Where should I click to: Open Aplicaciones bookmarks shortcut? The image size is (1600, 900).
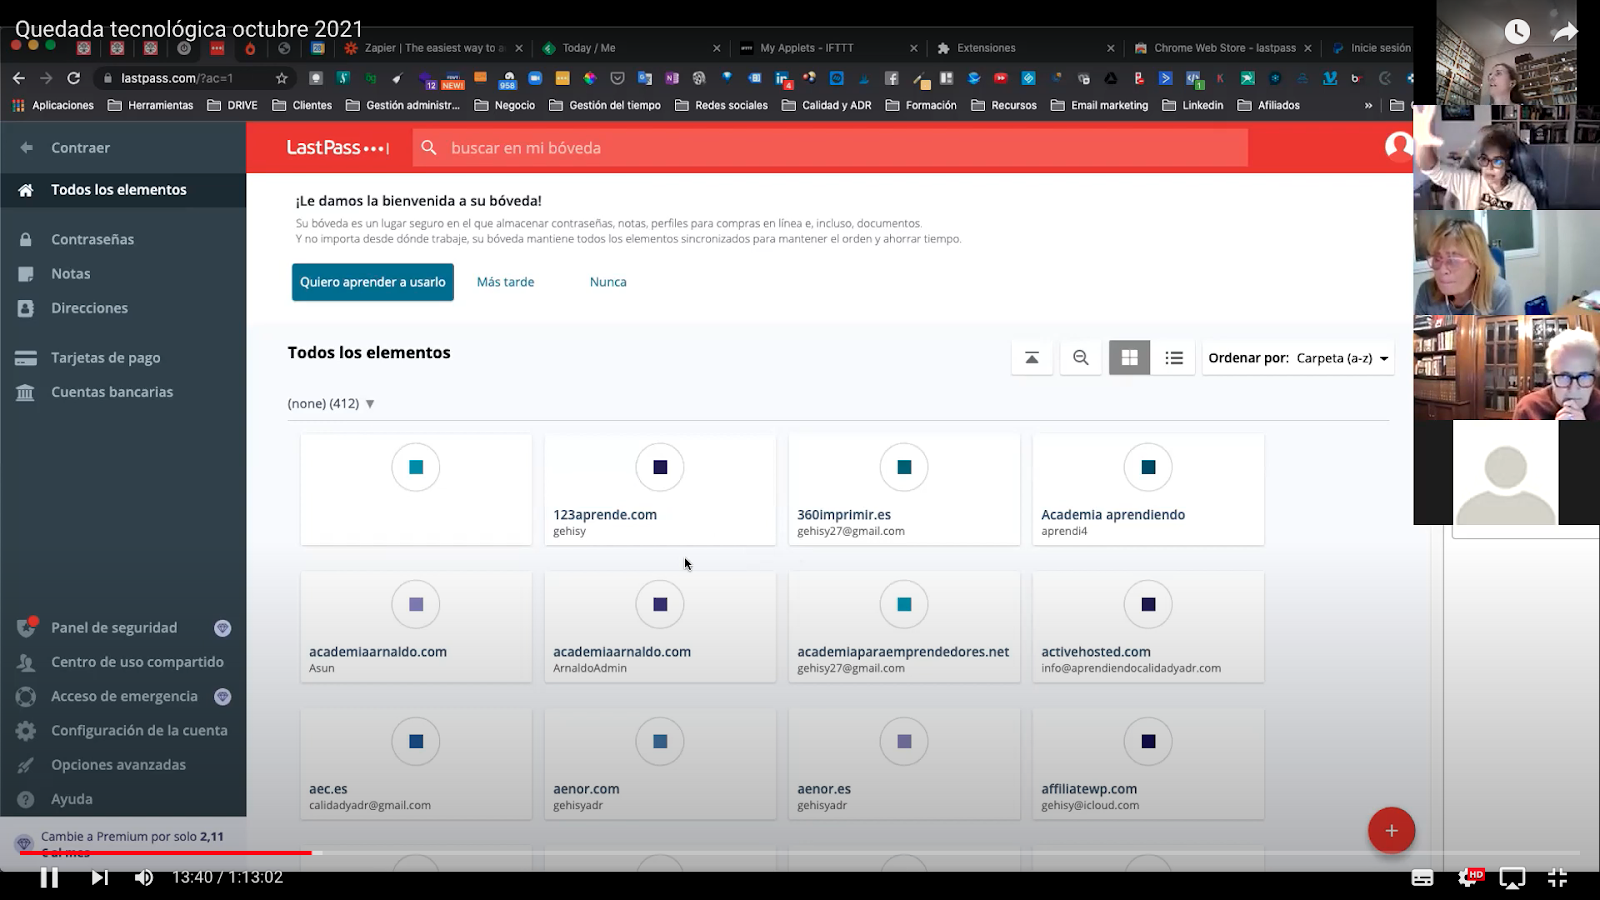[x=53, y=105]
